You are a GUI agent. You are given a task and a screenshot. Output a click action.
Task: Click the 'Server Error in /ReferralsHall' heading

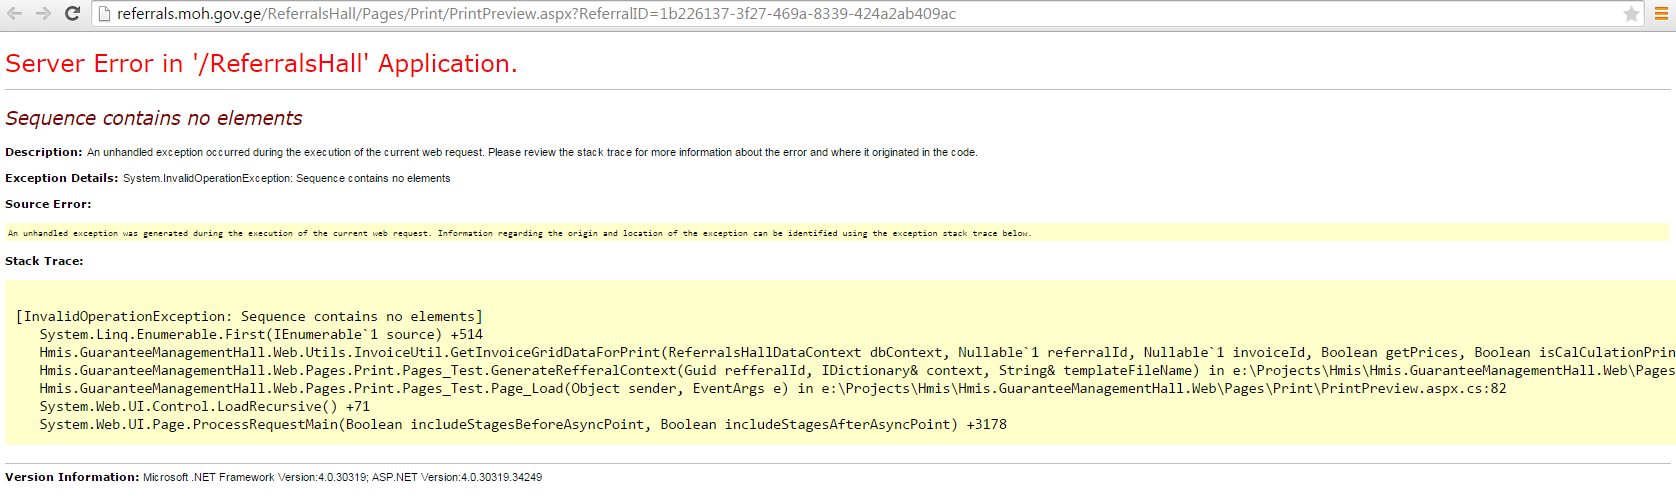point(261,64)
